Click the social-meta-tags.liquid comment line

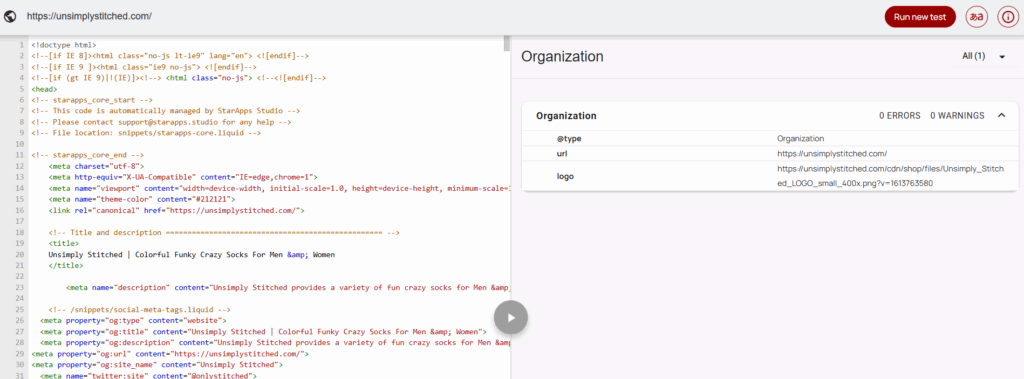(139, 309)
